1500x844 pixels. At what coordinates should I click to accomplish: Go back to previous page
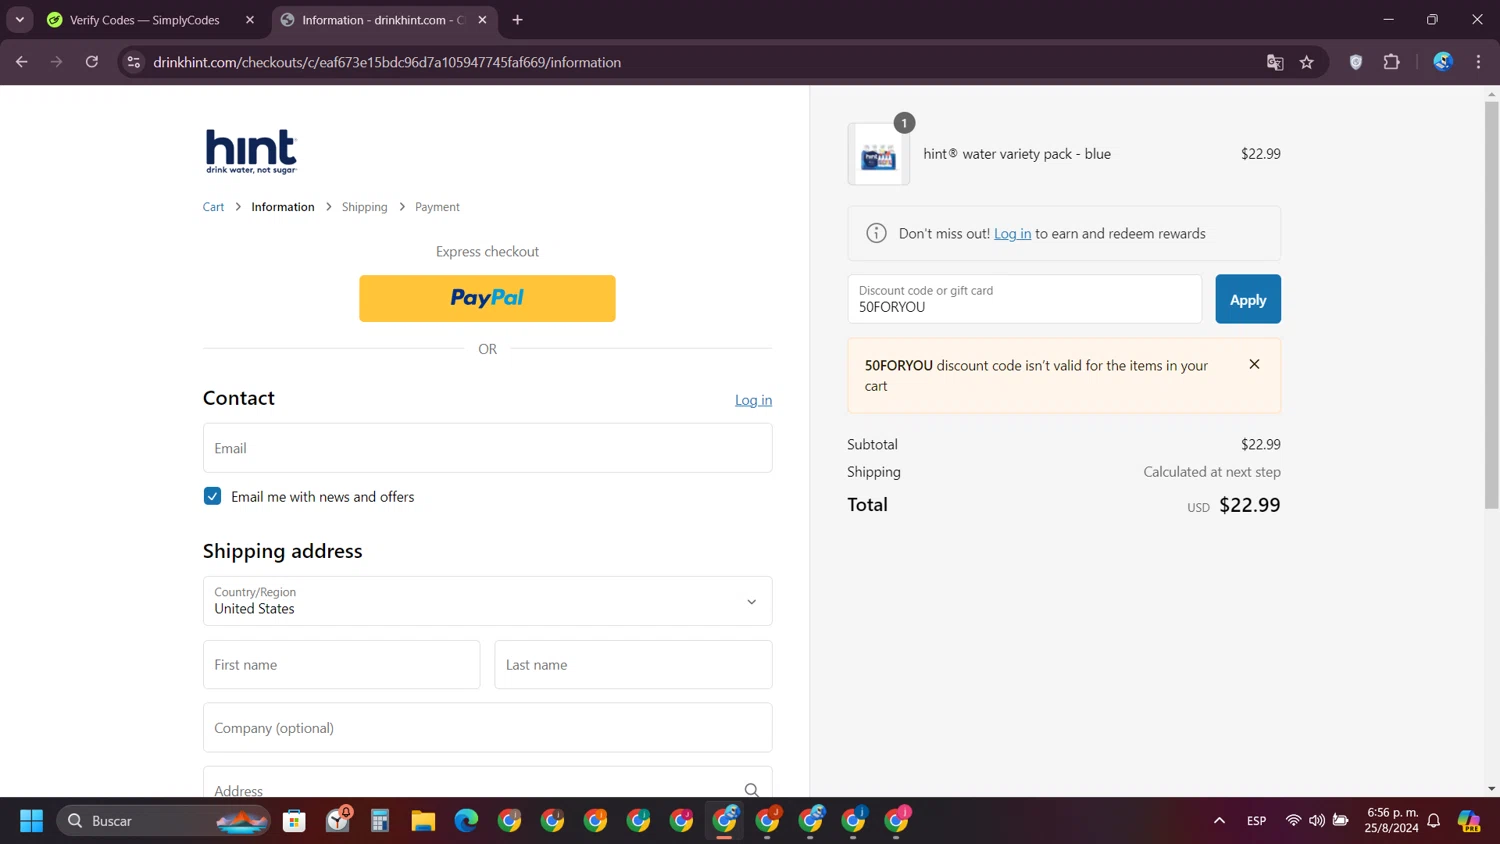coord(22,62)
